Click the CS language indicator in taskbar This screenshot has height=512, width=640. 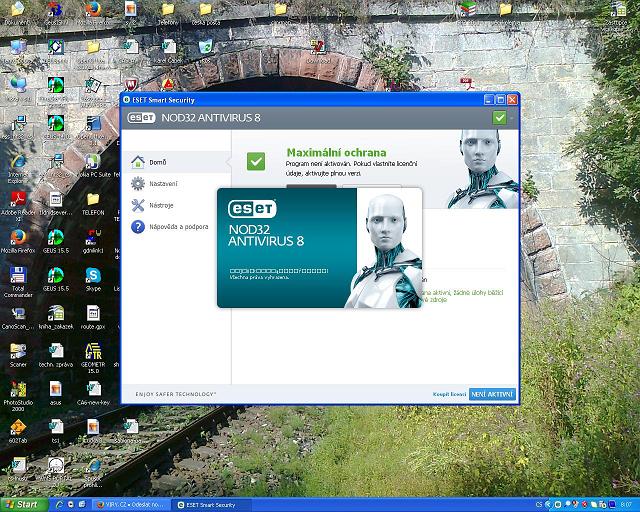(x=539, y=505)
